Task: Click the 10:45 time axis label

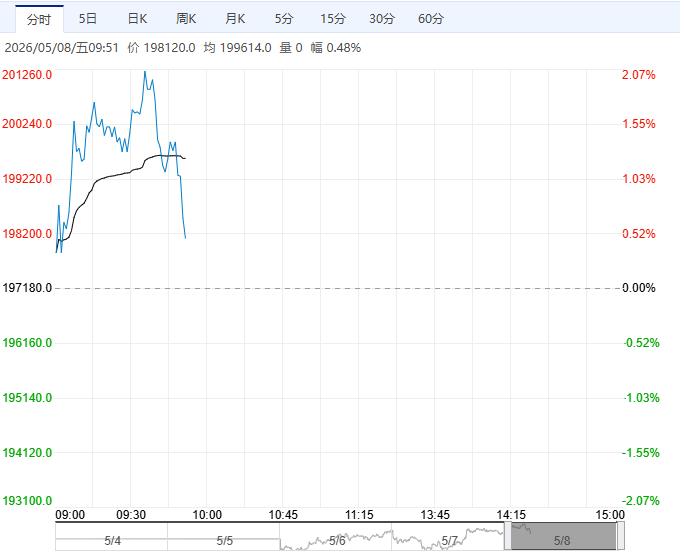Action: click(x=283, y=515)
